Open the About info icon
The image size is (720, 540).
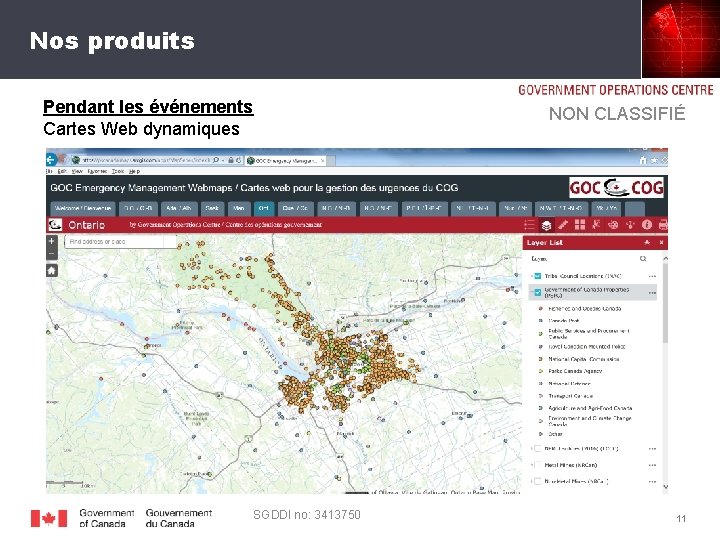(647, 225)
